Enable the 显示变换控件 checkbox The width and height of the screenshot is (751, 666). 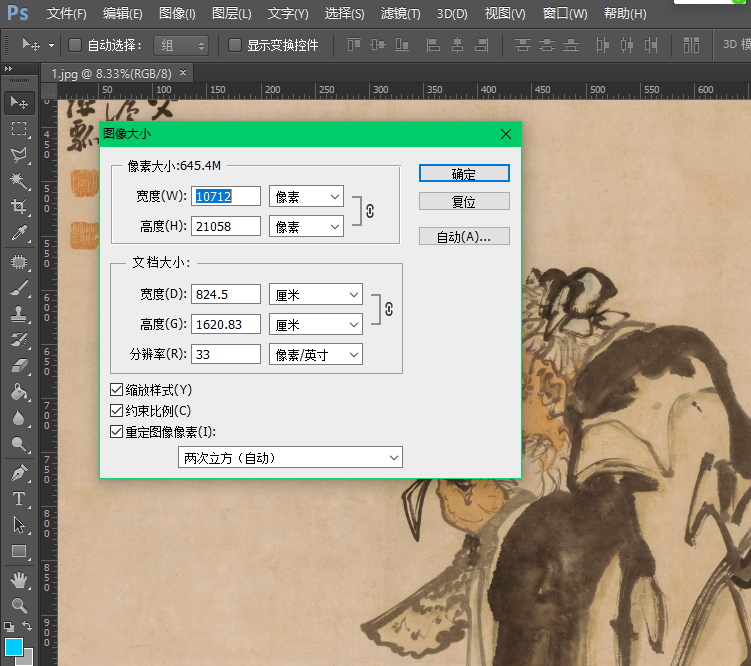click(235, 45)
